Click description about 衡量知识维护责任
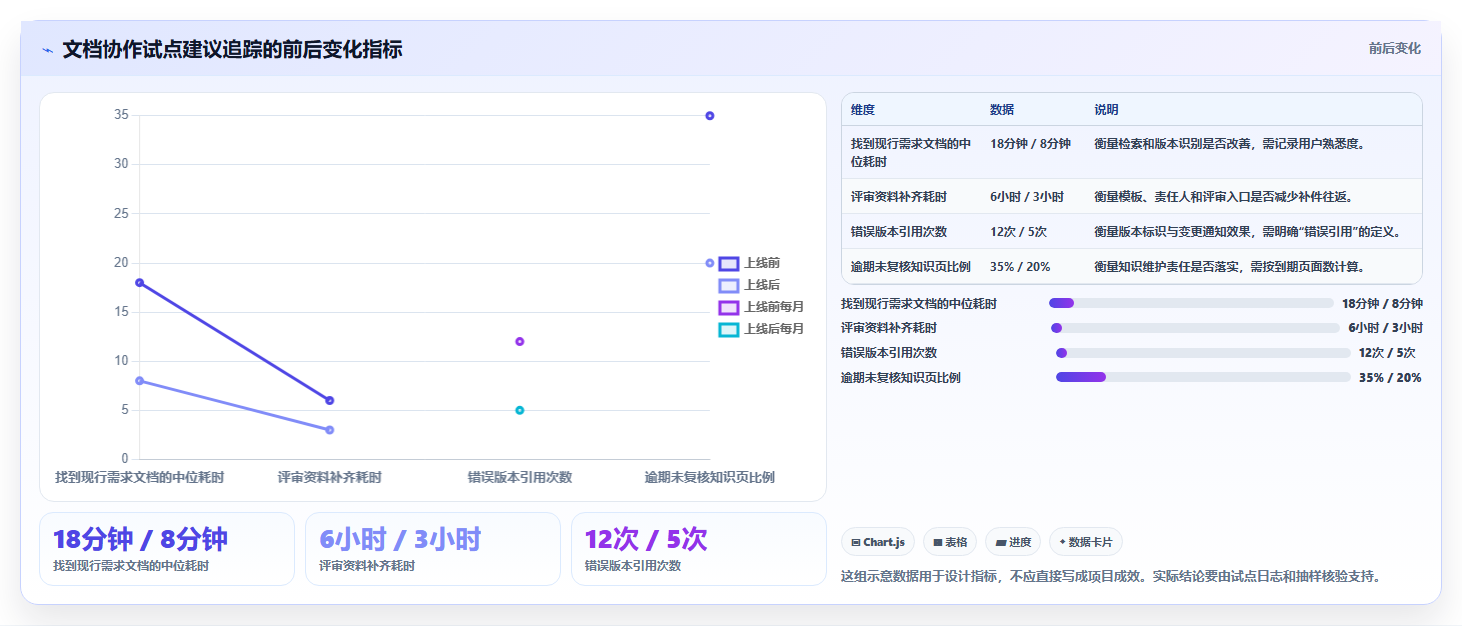Screen dimensions: 1462x626 click(1230, 267)
